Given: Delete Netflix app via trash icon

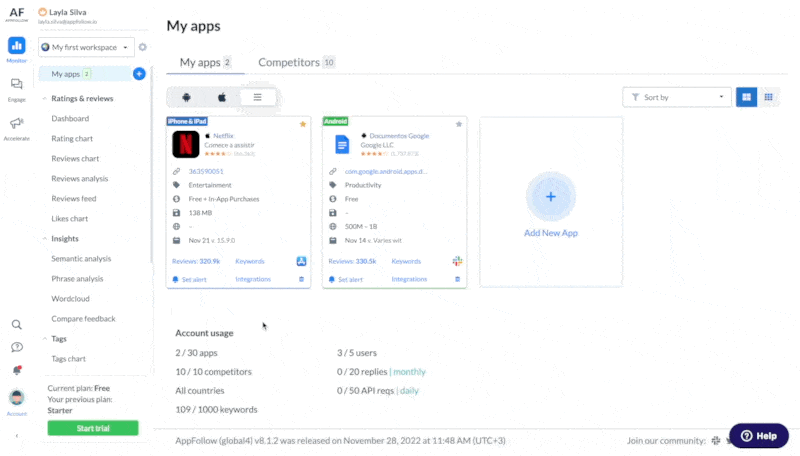Looking at the screenshot, I should click(x=302, y=279).
